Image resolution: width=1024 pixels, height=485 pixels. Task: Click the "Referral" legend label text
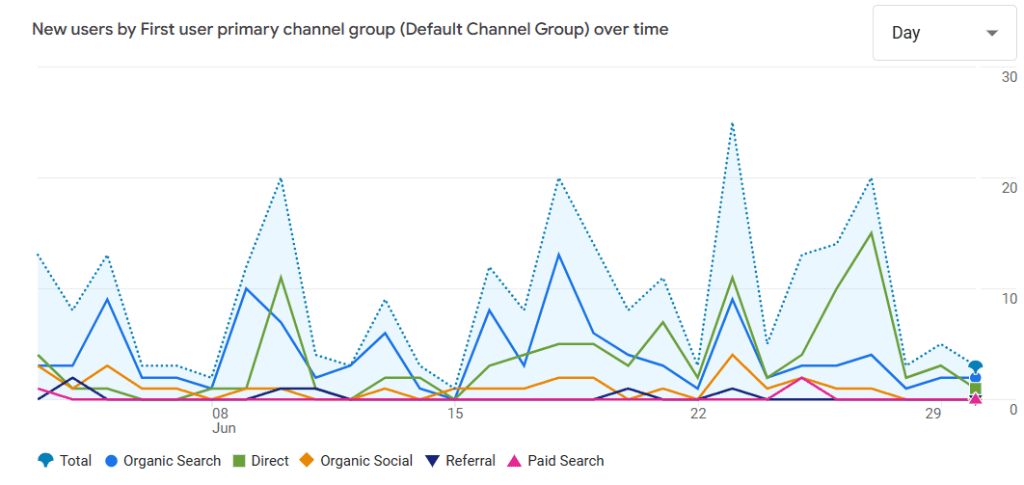click(470, 461)
